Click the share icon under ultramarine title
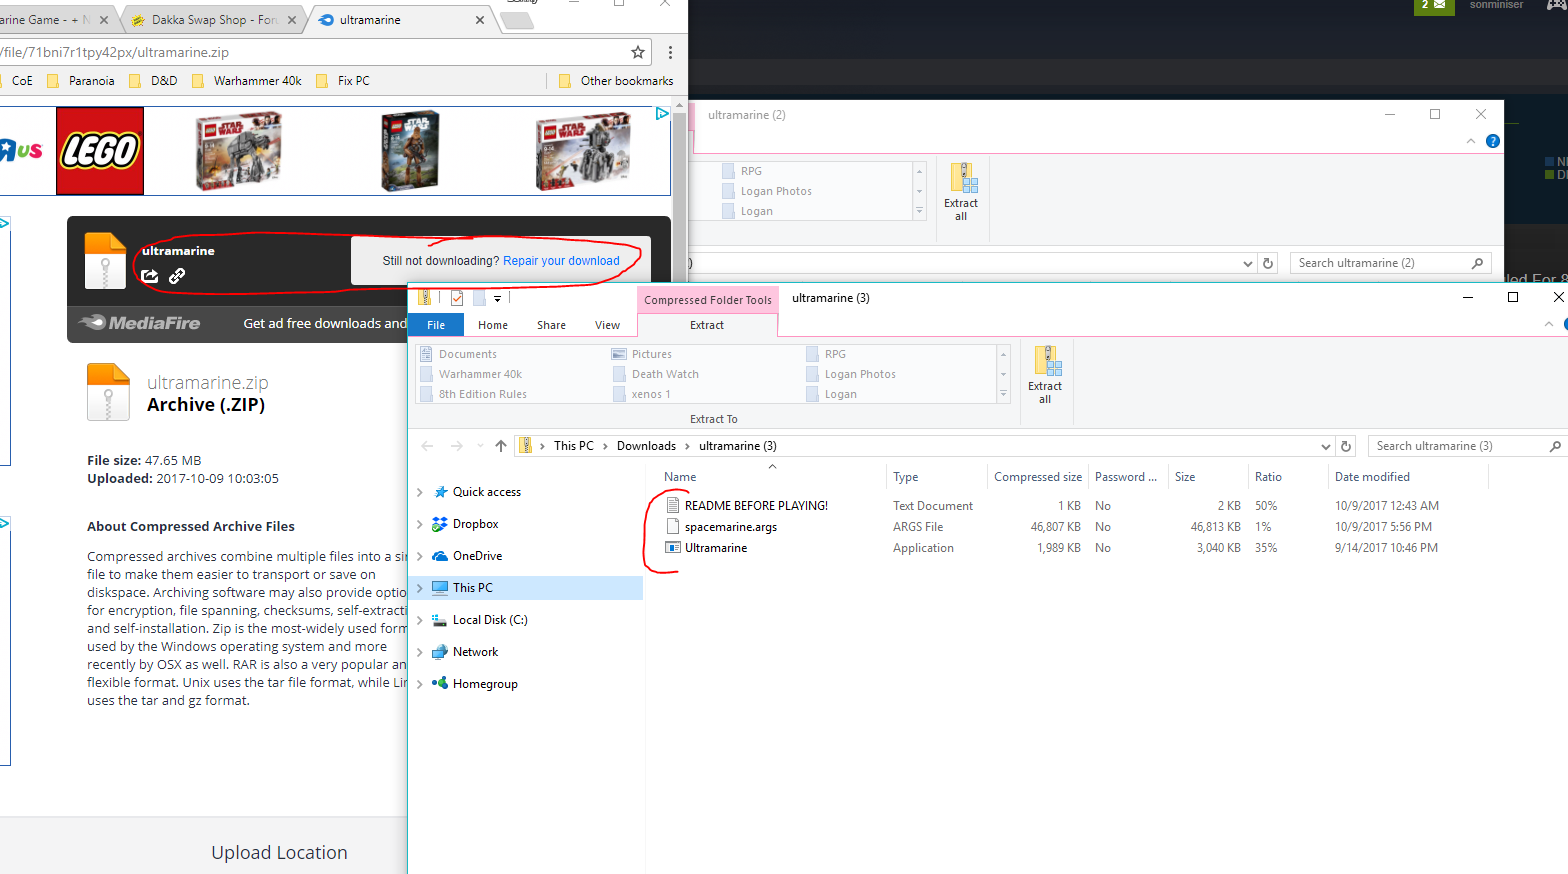 coord(150,276)
